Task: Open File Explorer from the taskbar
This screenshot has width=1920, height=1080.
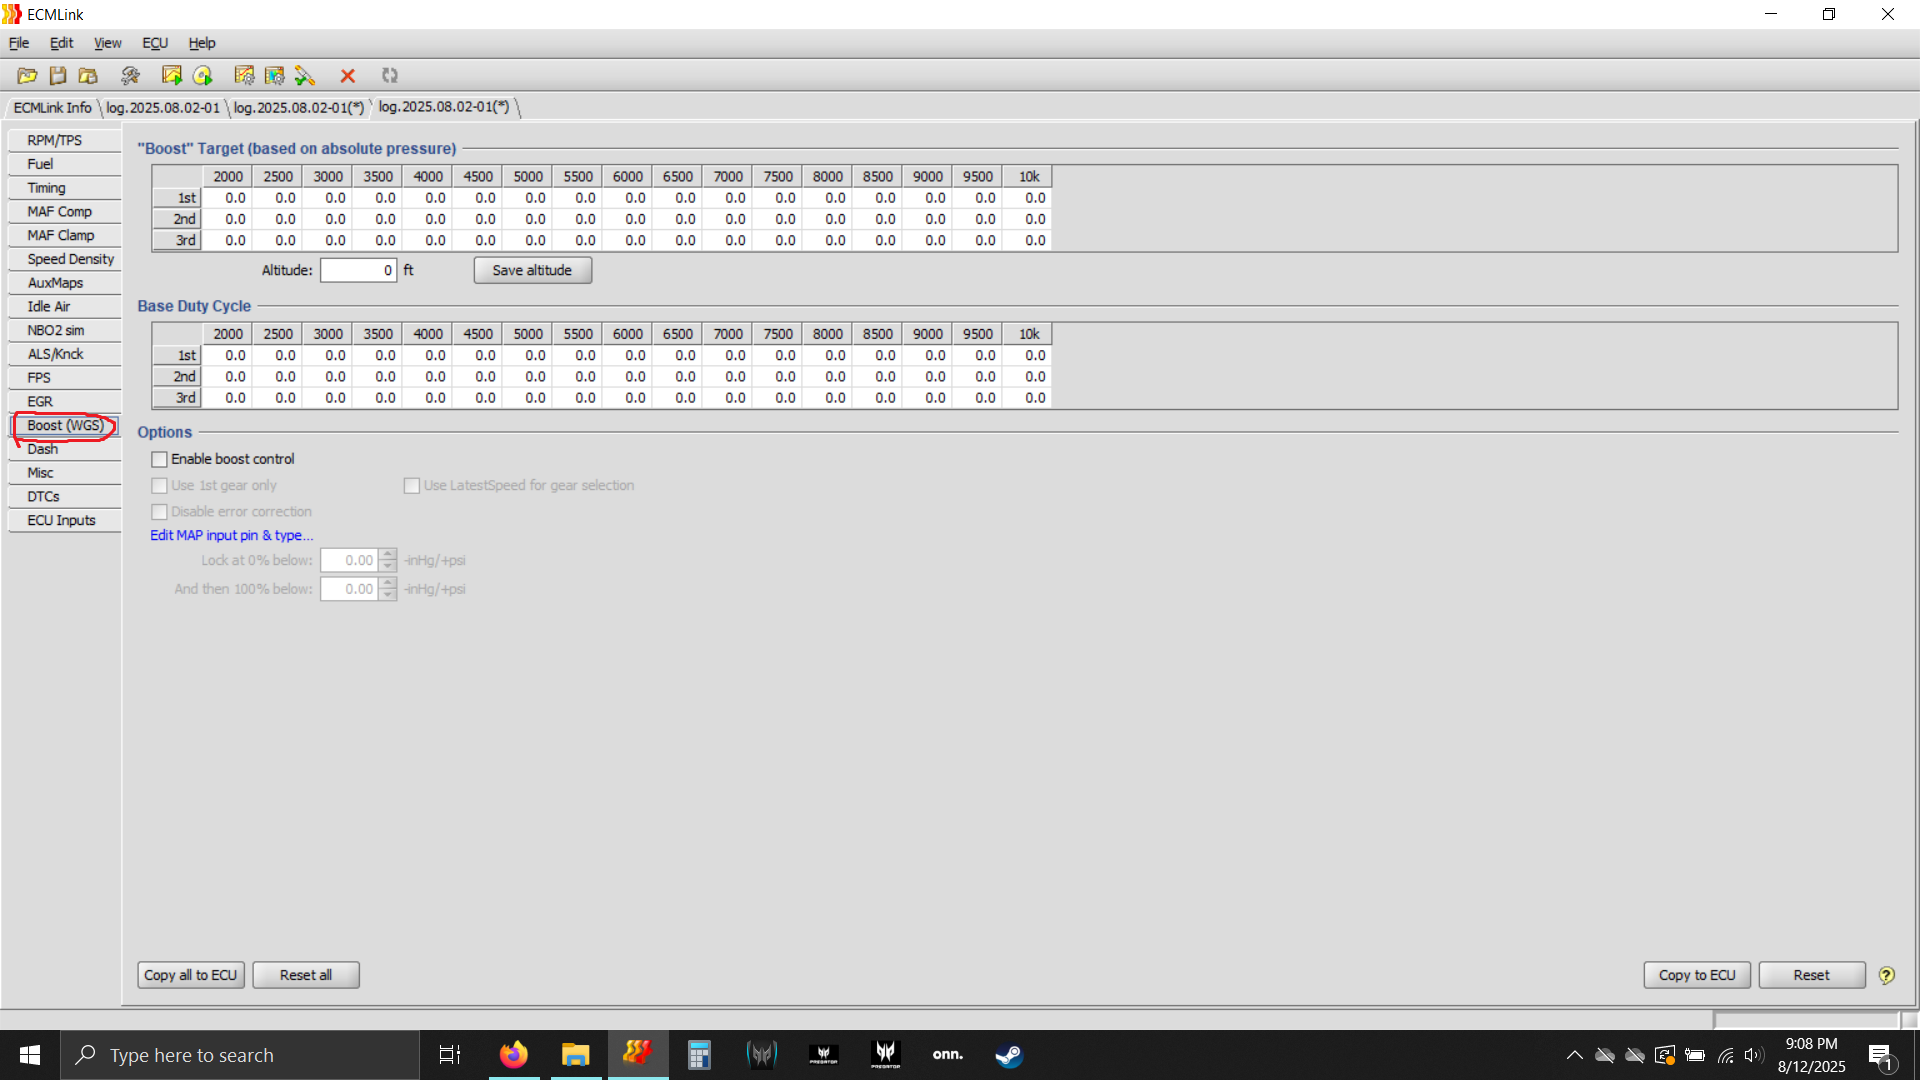Action: (x=576, y=1055)
